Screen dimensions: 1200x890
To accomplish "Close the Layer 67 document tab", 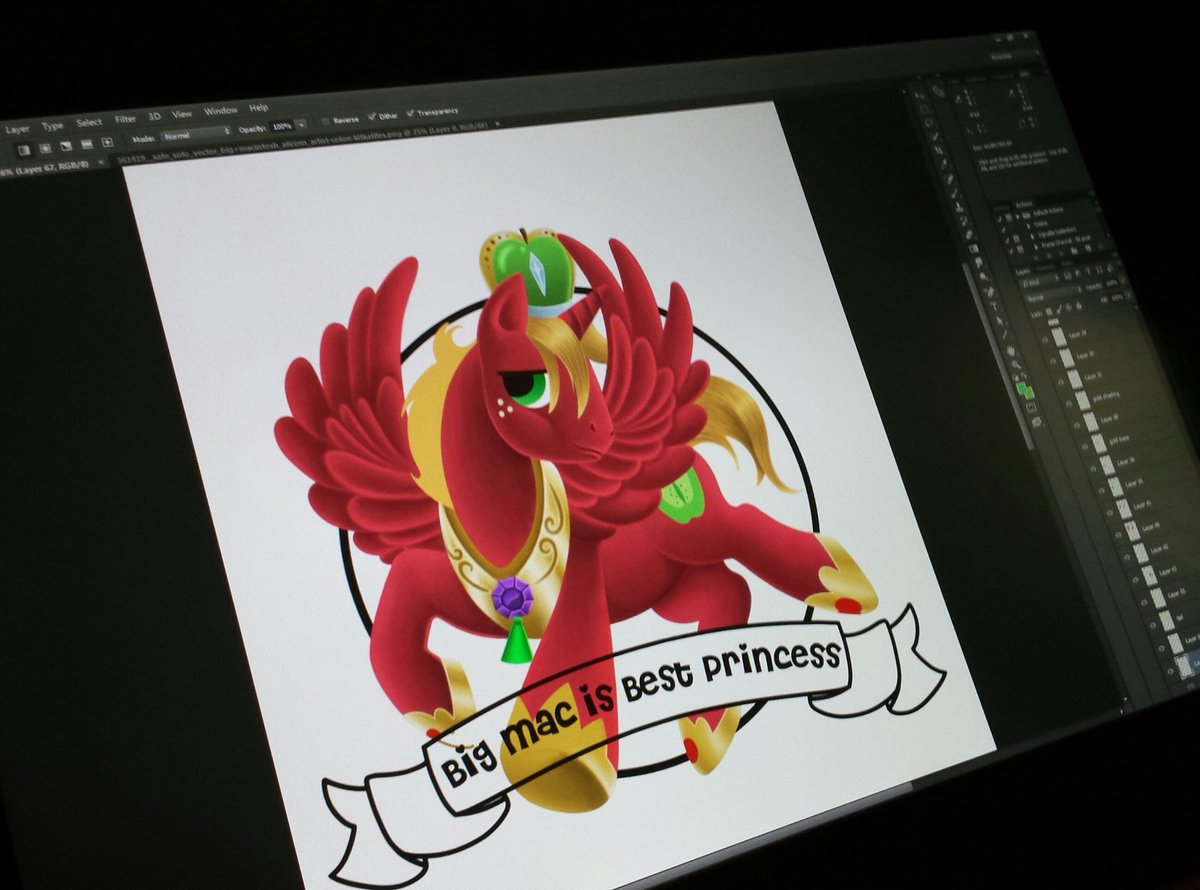I will pyautogui.click(x=101, y=162).
